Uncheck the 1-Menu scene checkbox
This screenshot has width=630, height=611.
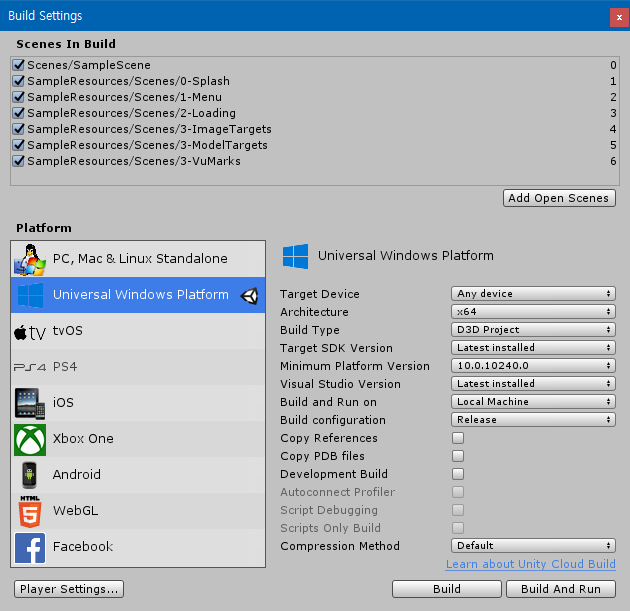(18, 97)
